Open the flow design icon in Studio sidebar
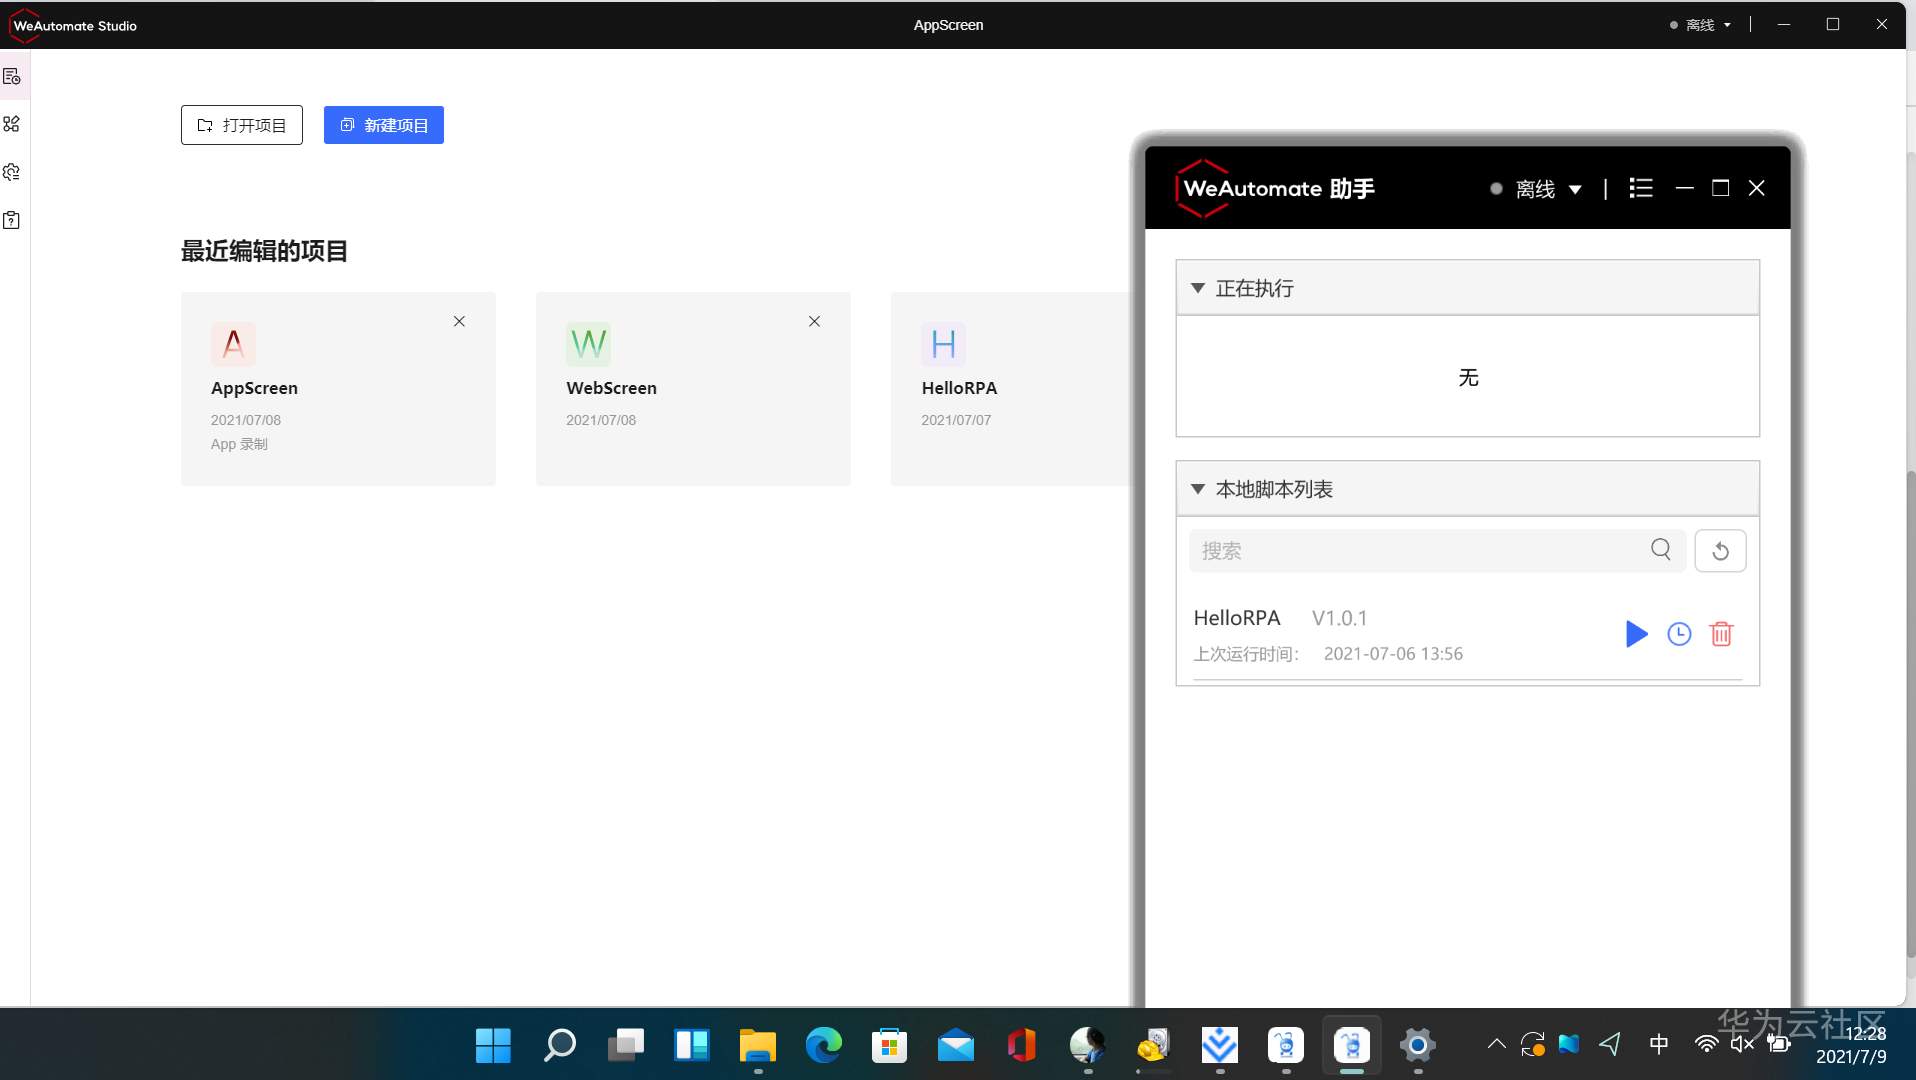The height and width of the screenshot is (1080, 1916). [x=12, y=124]
